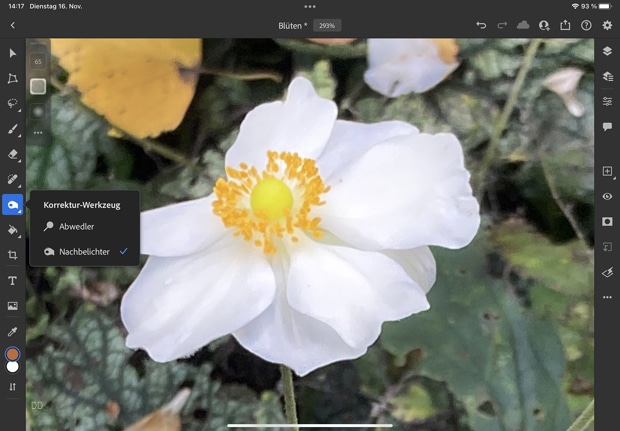Choose Abwedler from Korrektur-Werkzeug menu
Screen dimensions: 620x431
(x=76, y=227)
